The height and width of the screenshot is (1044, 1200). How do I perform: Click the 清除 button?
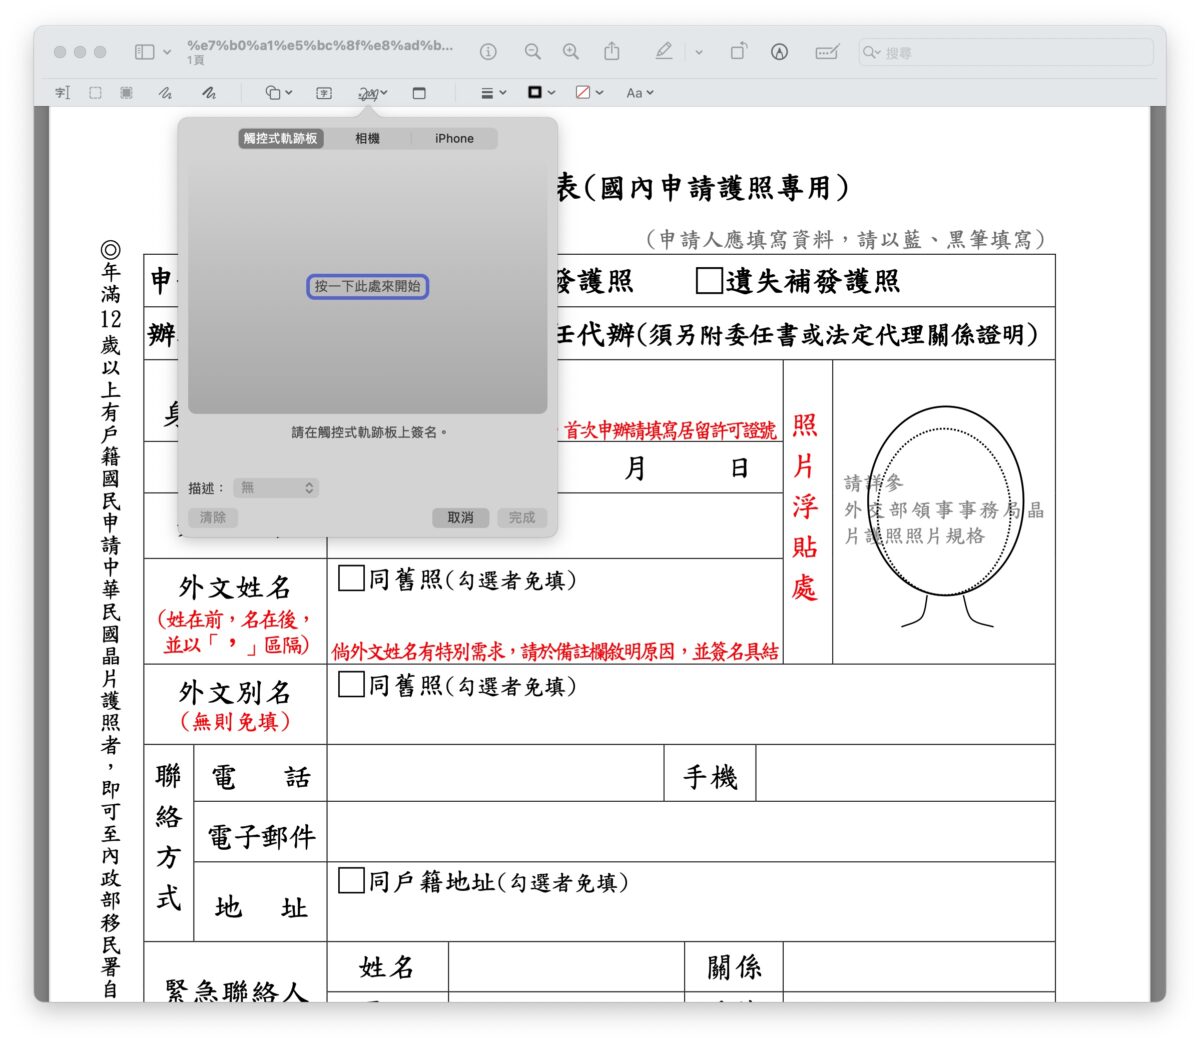click(213, 518)
